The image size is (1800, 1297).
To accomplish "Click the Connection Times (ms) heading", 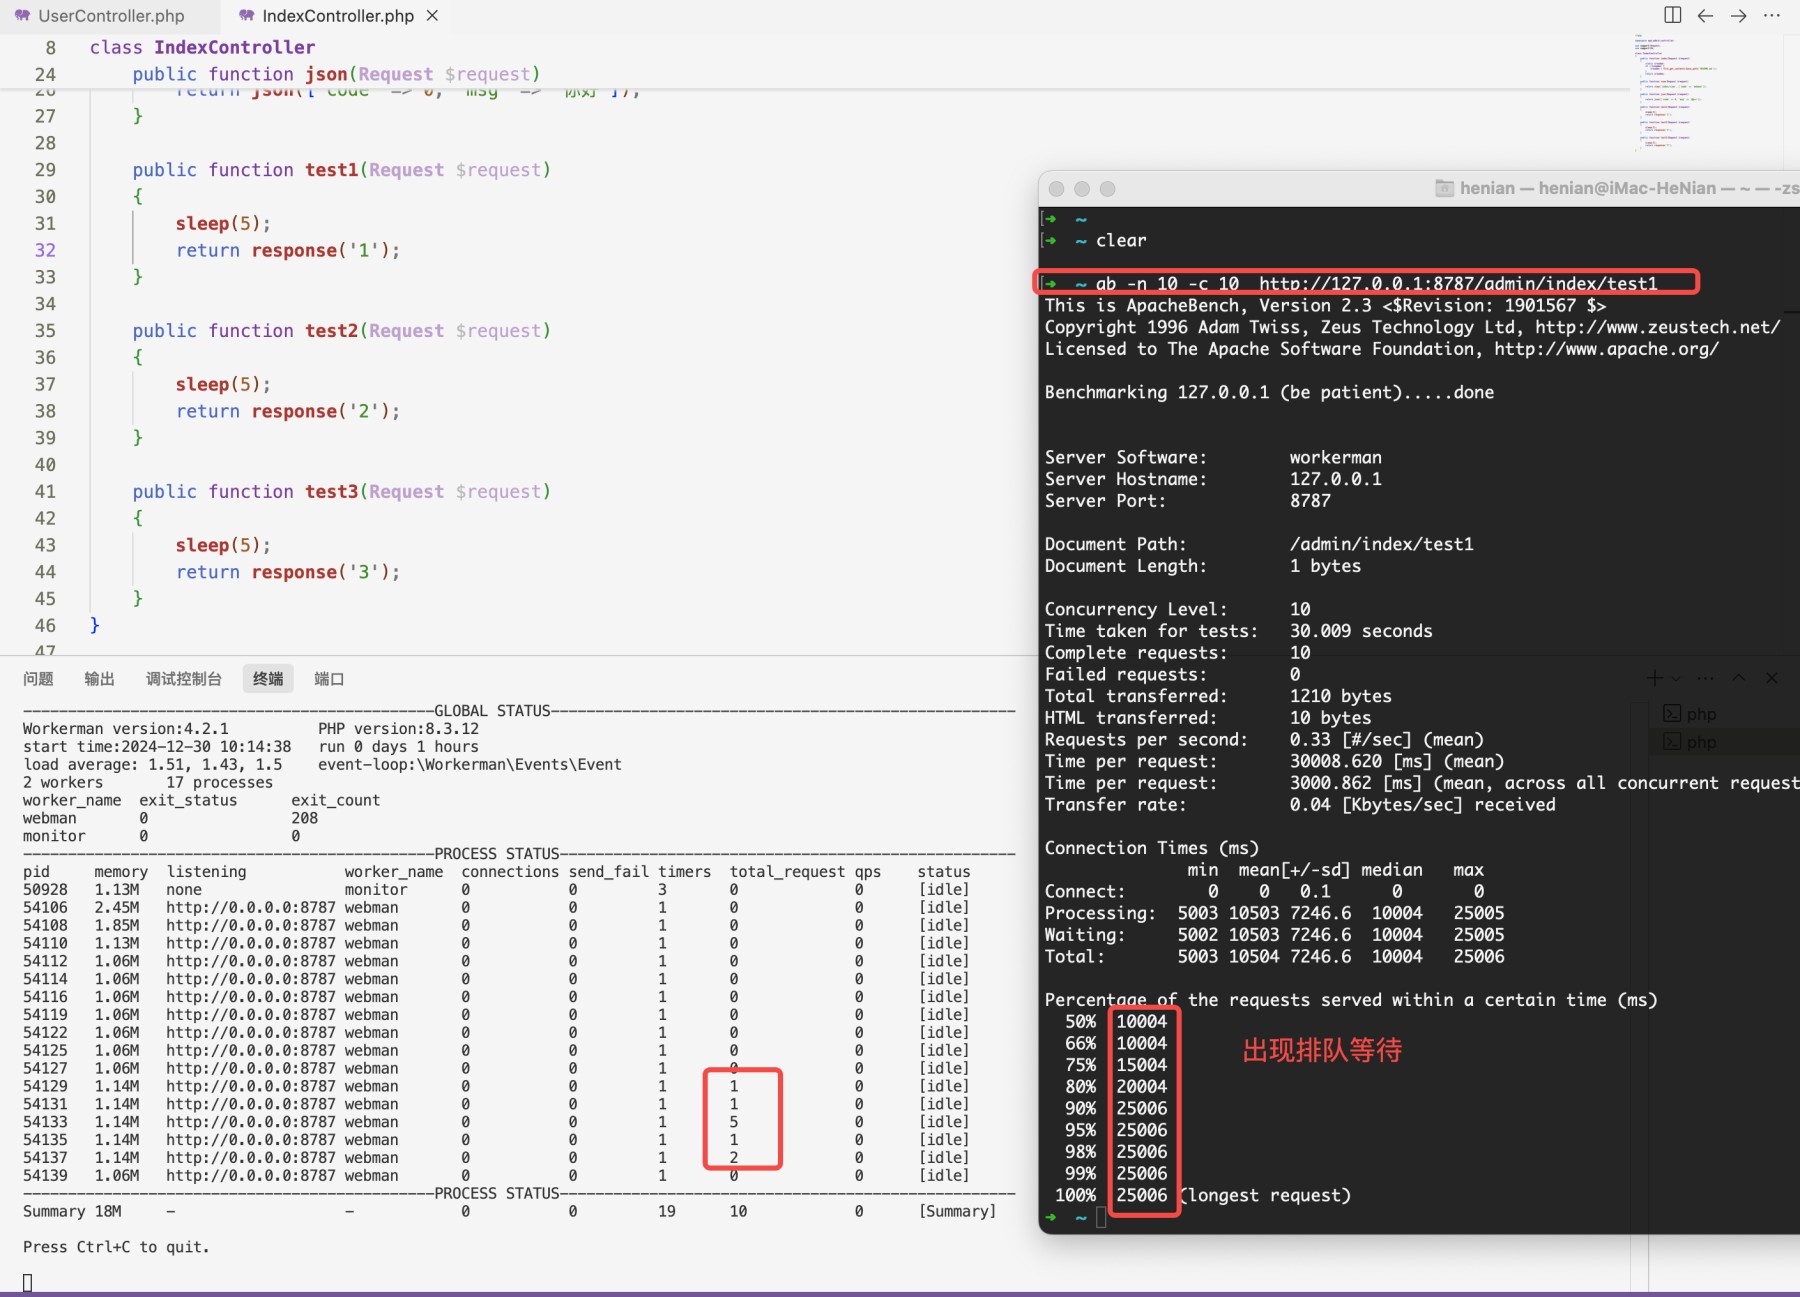I will (1151, 848).
